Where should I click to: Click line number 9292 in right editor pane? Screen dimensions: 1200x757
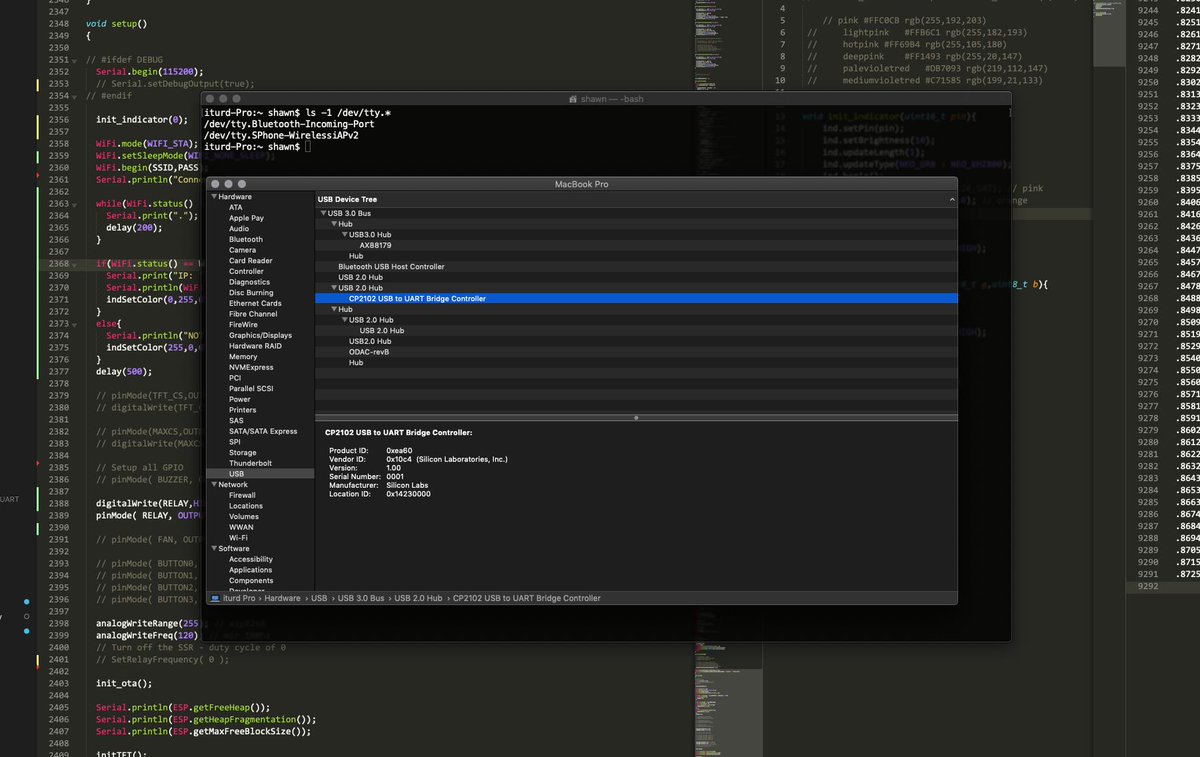(x=1148, y=586)
